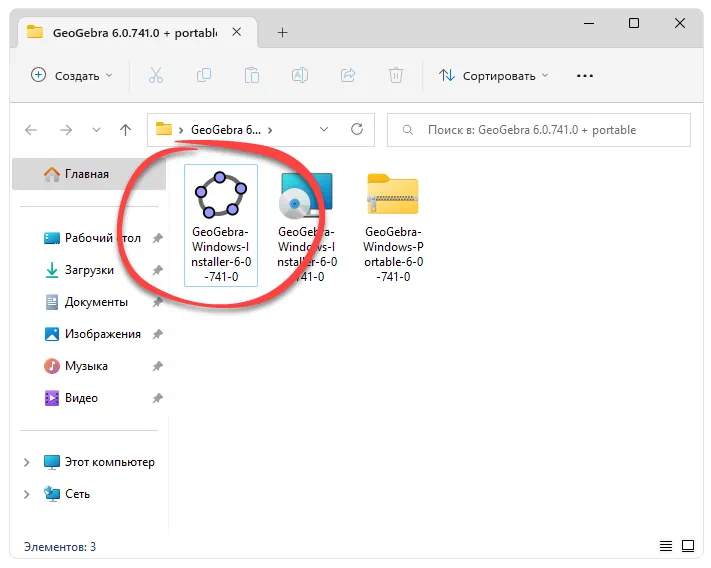Open the Видео folder
The image size is (711, 568).
pos(71,398)
